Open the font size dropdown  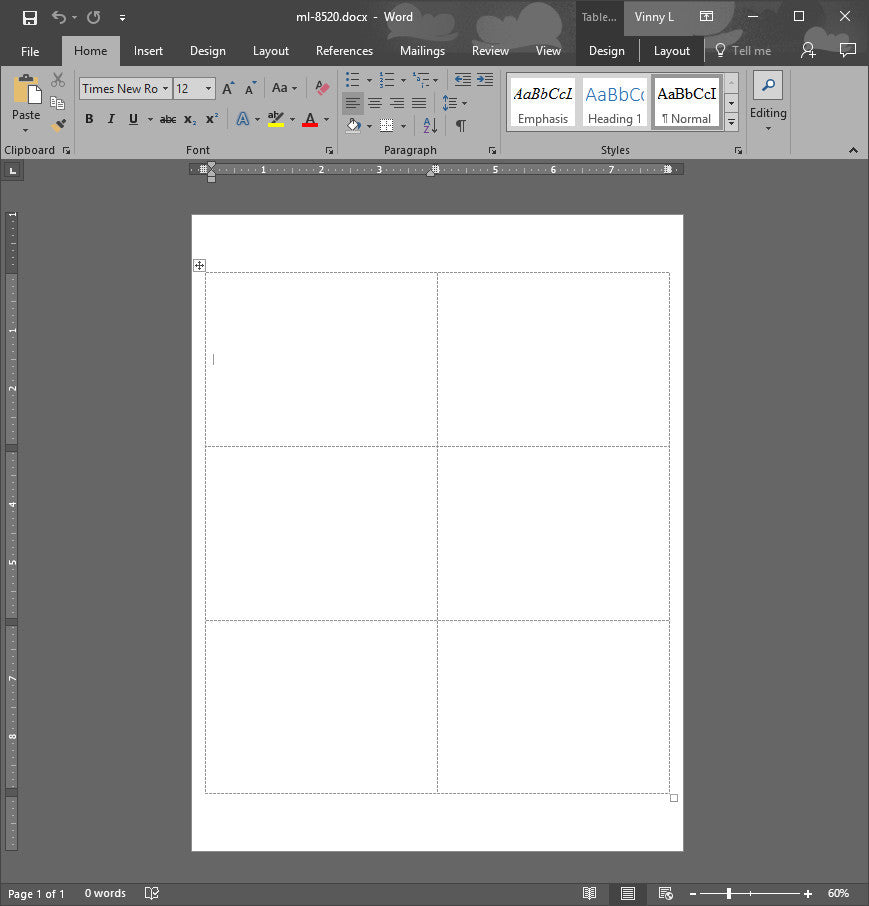(208, 88)
